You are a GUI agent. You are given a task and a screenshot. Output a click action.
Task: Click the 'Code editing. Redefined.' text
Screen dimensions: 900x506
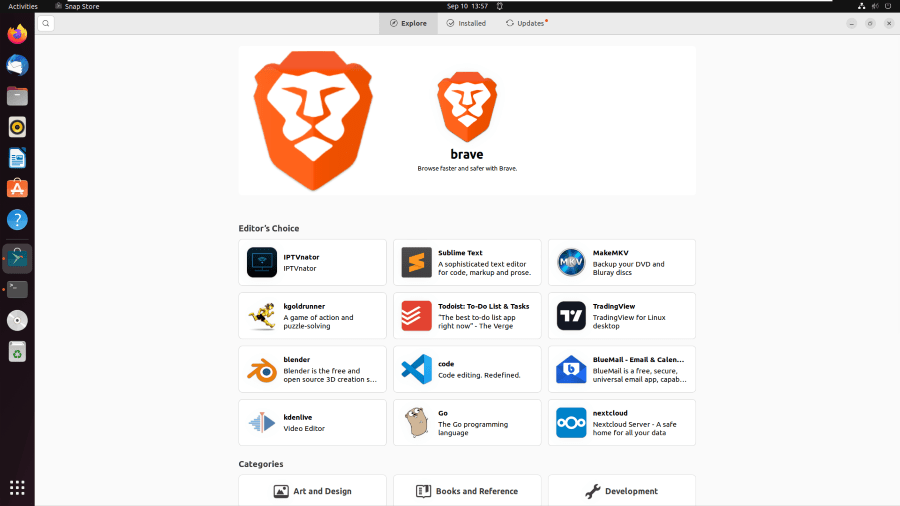479,375
